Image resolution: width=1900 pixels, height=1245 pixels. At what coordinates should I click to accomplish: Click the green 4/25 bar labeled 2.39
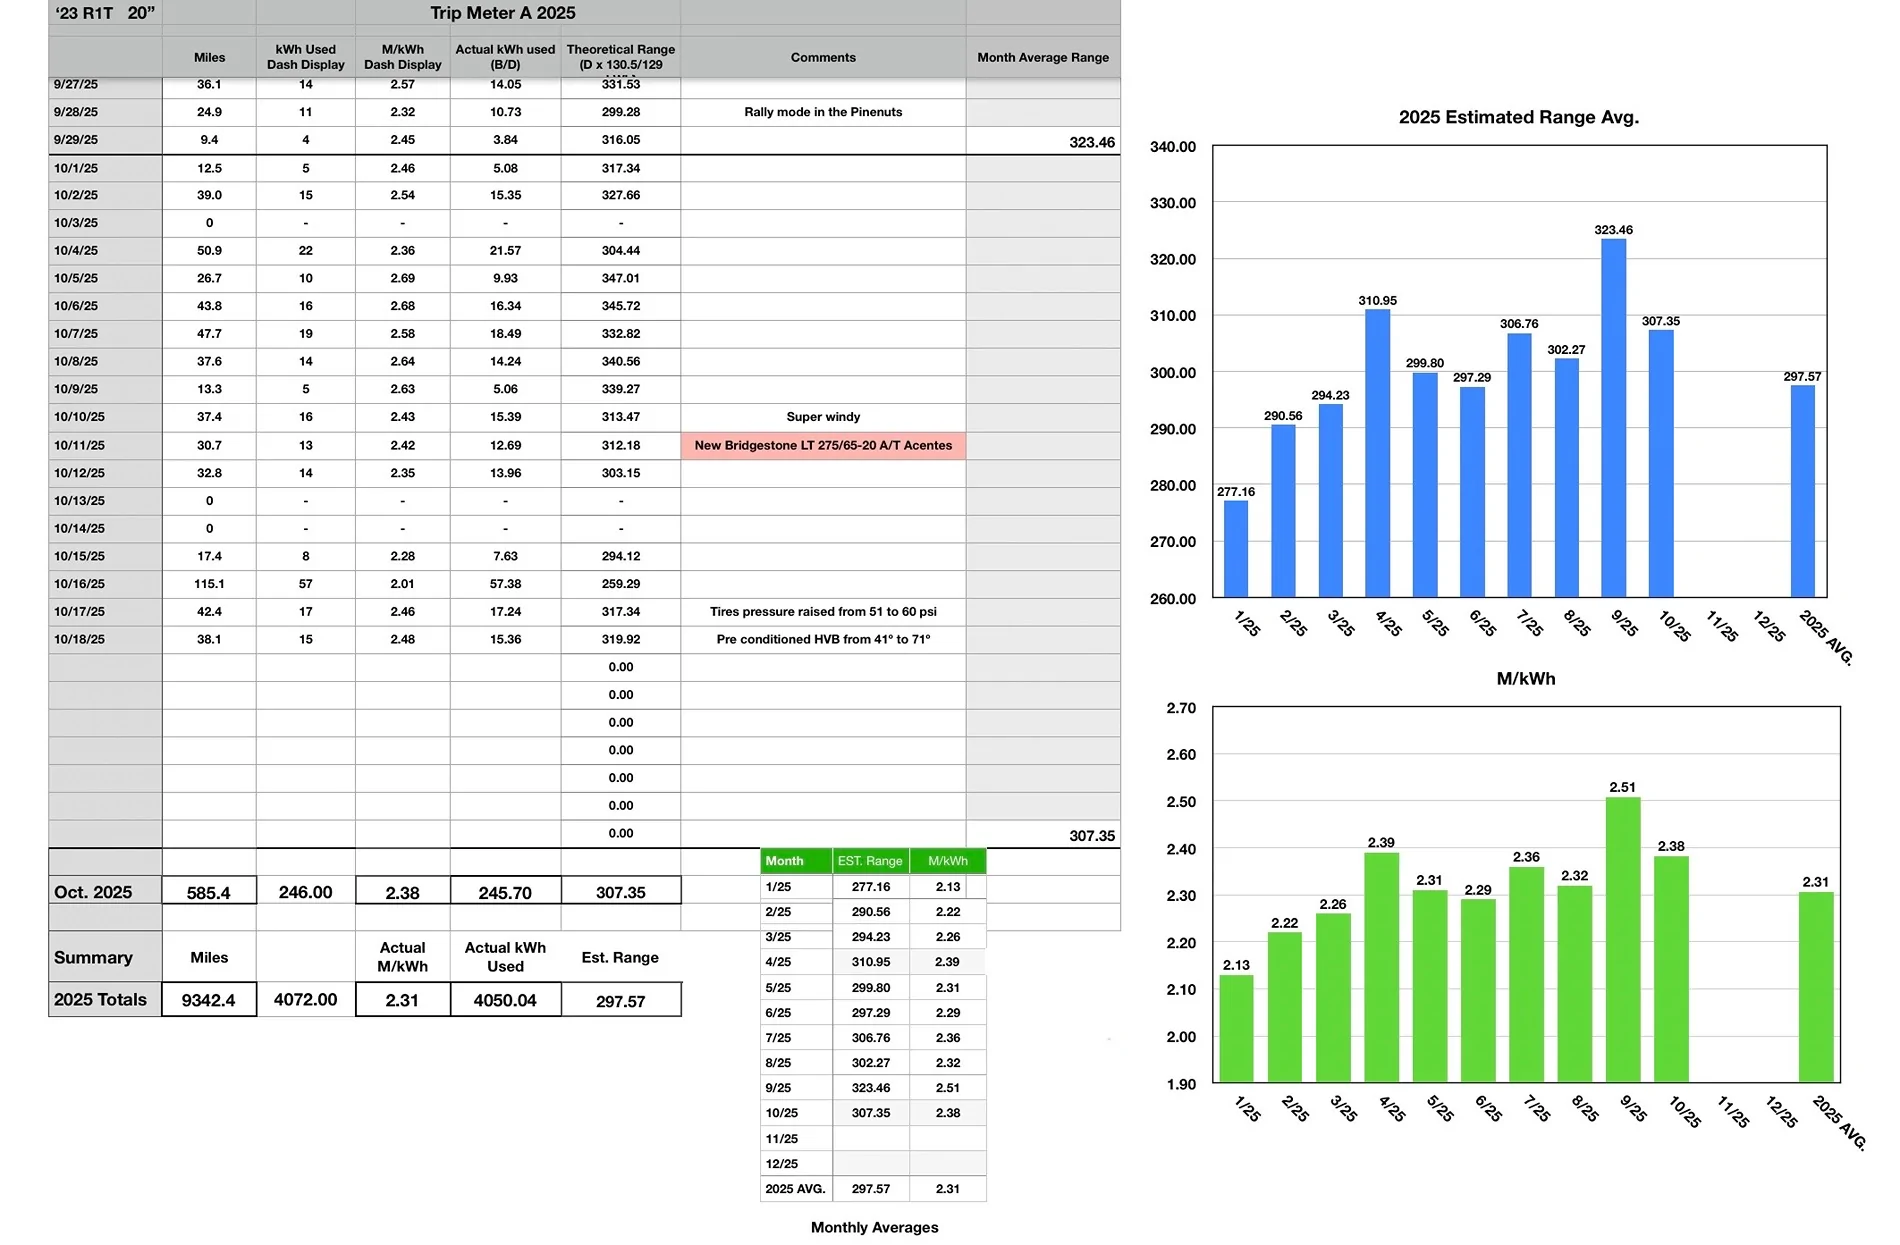(x=1381, y=967)
